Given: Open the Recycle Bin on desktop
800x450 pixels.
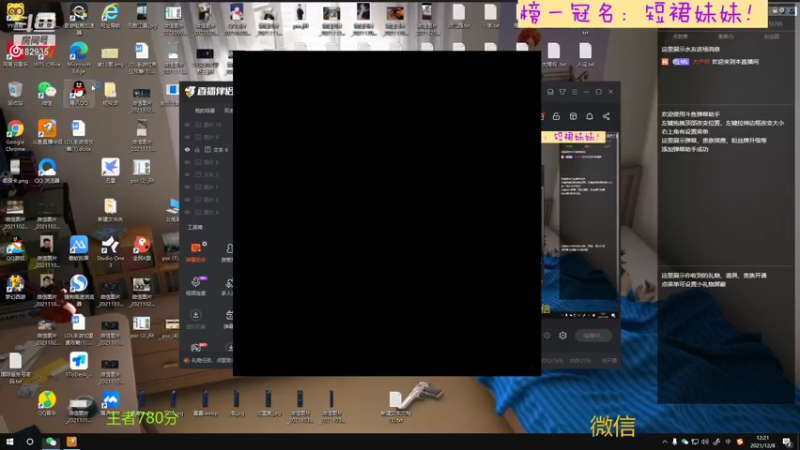Looking at the screenshot, I should click(15, 93).
